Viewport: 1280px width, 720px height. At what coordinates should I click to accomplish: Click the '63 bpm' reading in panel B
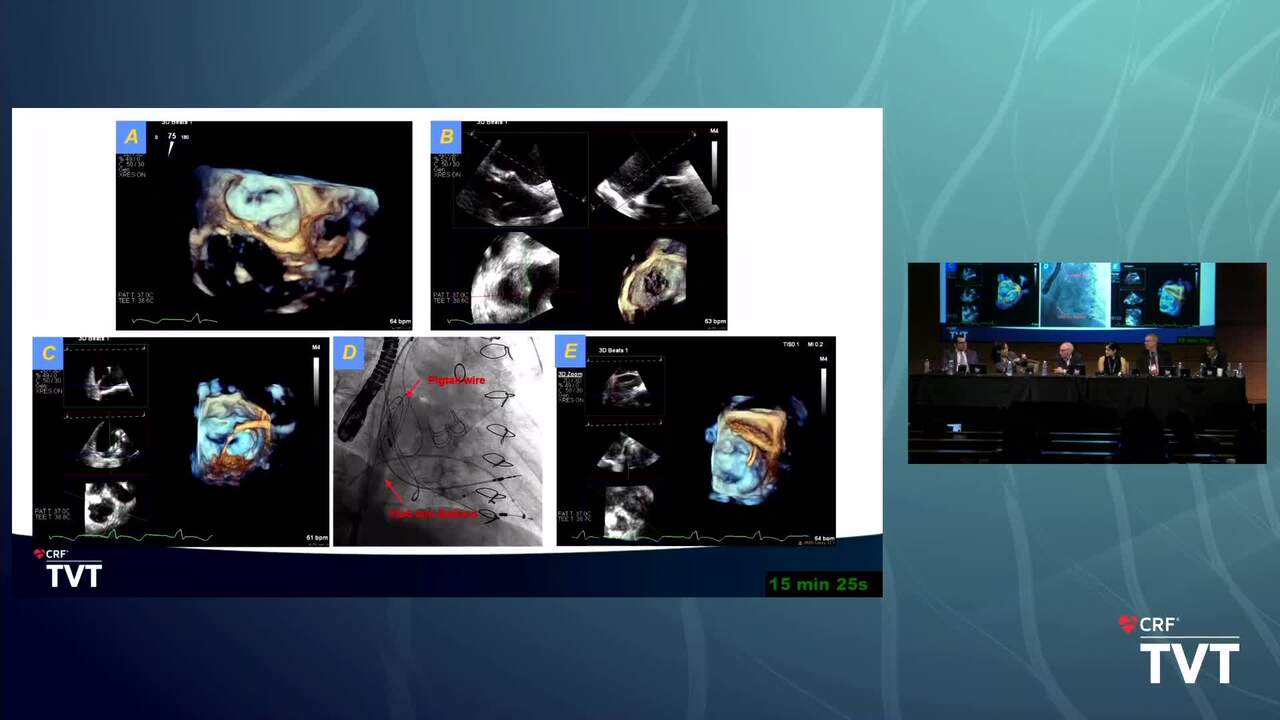click(714, 322)
